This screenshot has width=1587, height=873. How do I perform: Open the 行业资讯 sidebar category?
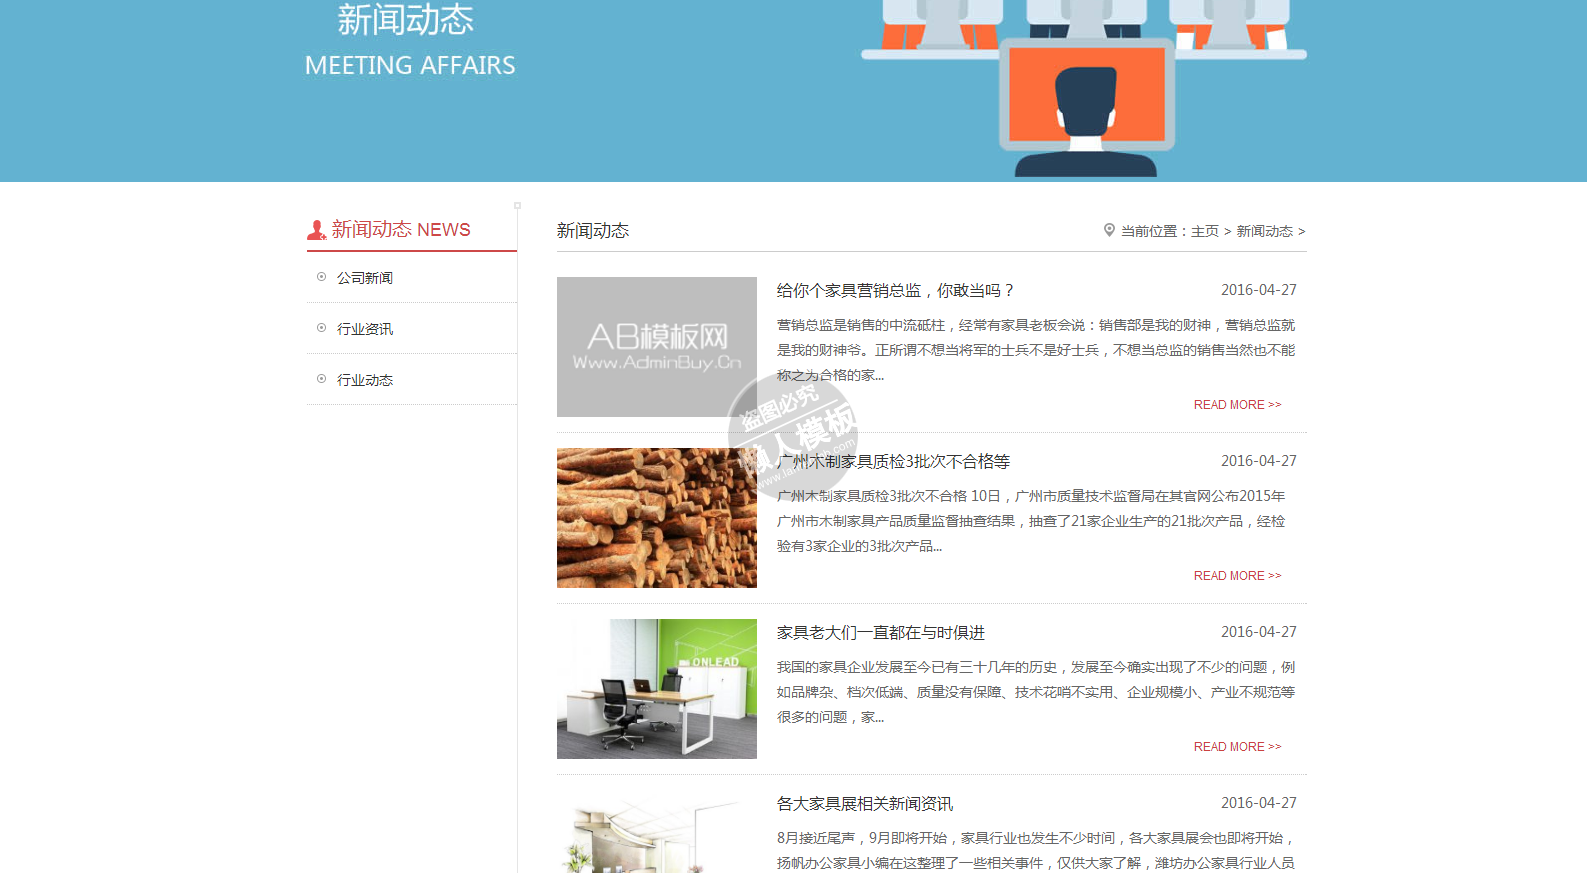365,329
